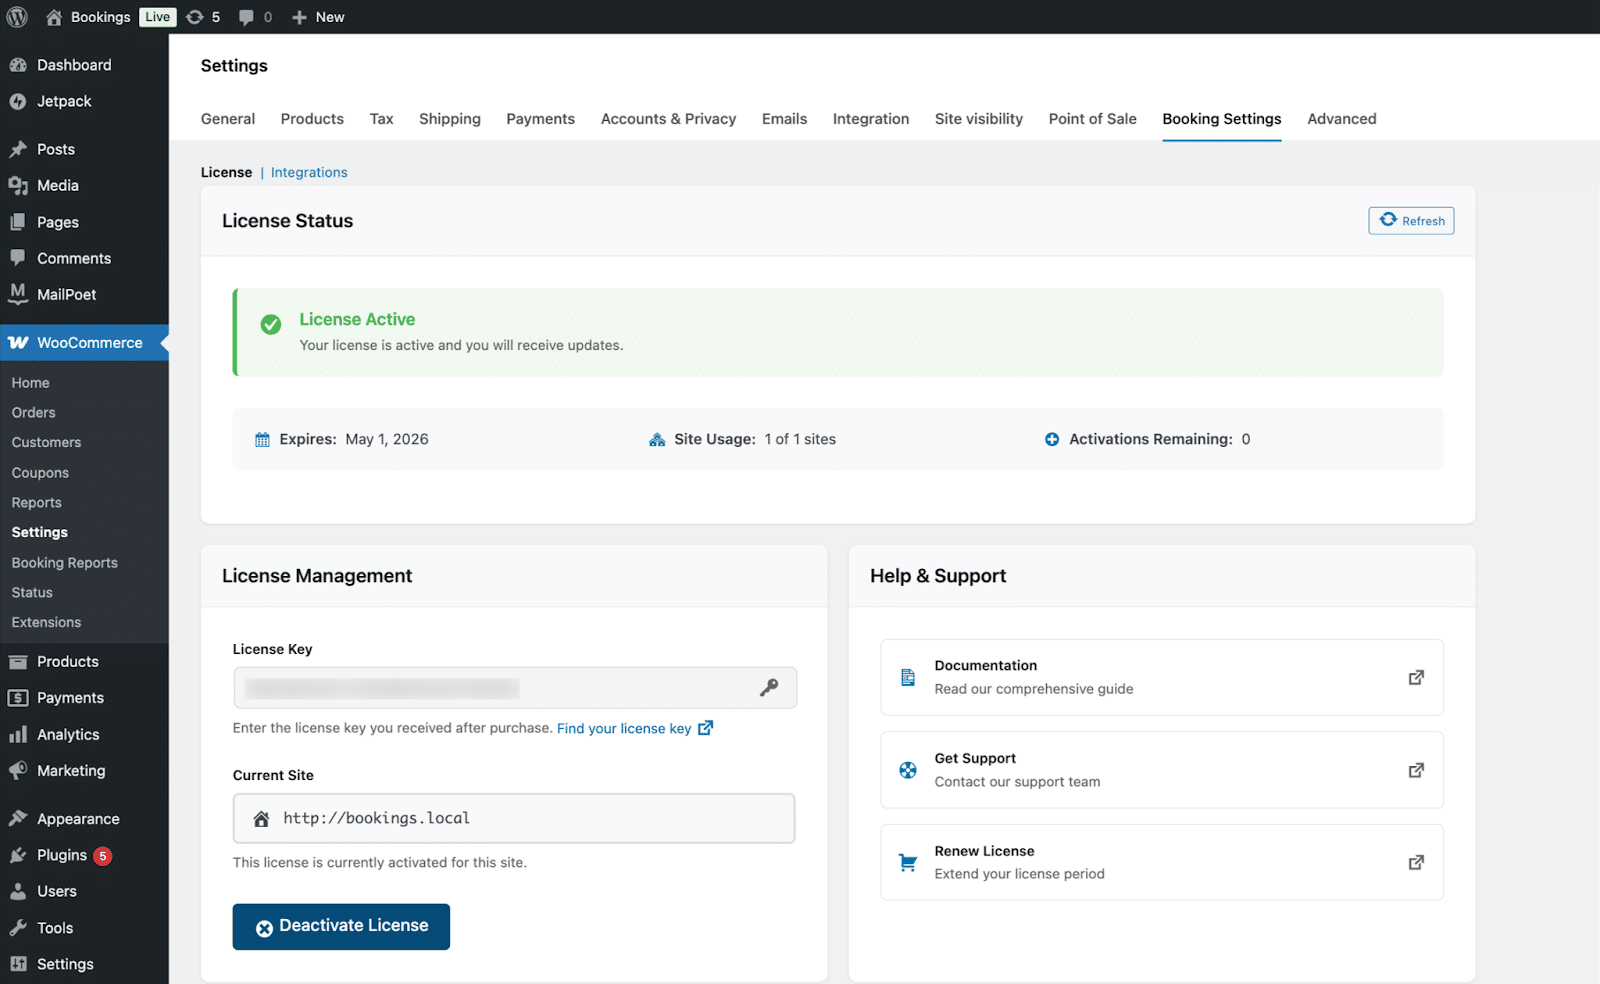
Task: Click the Jetpack icon in sidebar
Action: pos(18,101)
